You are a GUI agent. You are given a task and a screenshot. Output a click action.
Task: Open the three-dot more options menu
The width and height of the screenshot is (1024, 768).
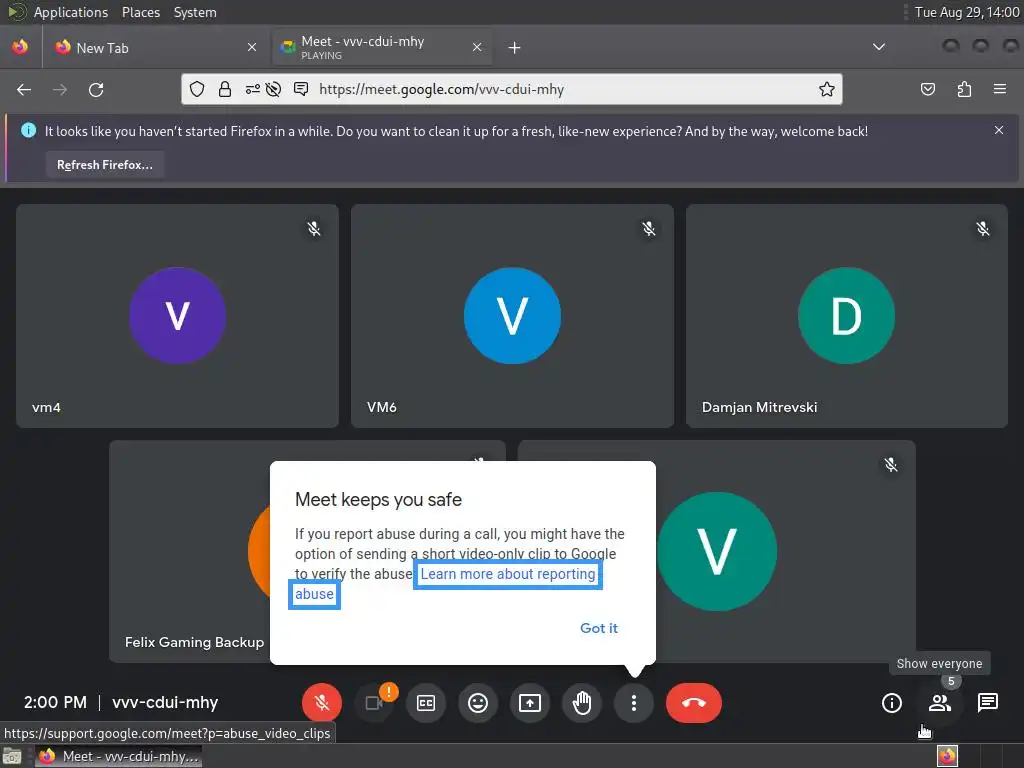point(633,703)
